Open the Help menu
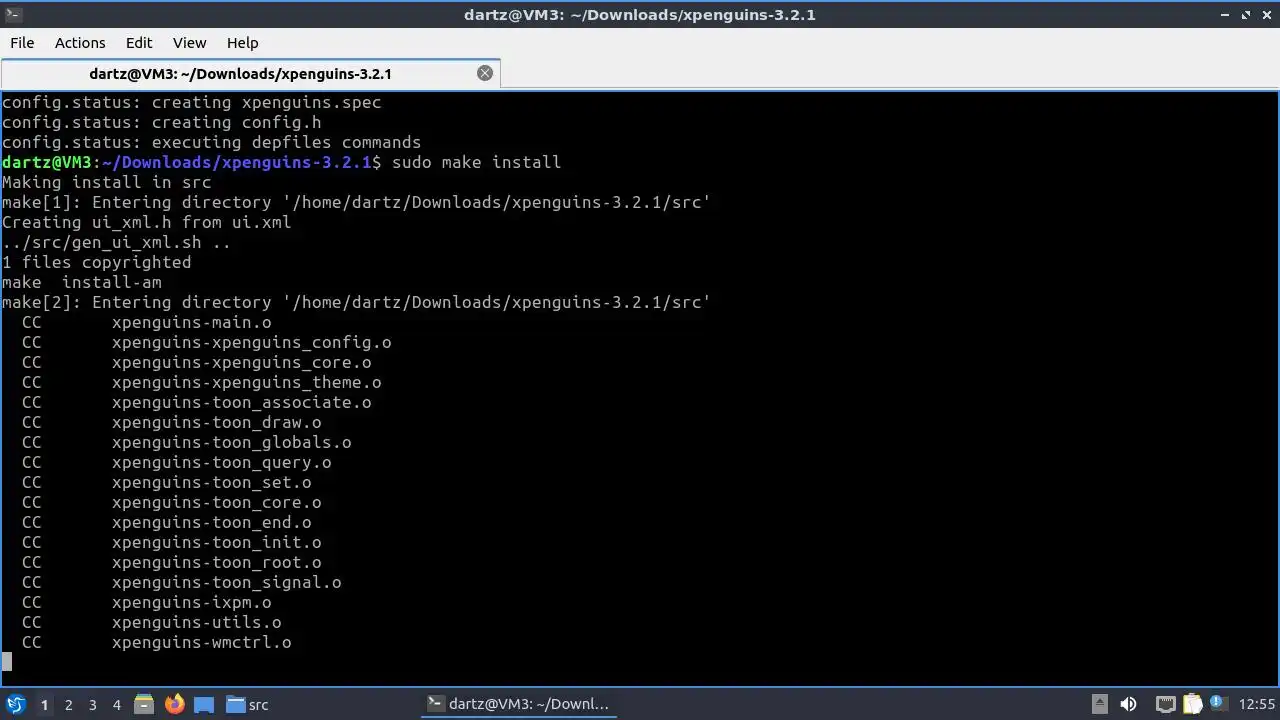 (x=242, y=43)
